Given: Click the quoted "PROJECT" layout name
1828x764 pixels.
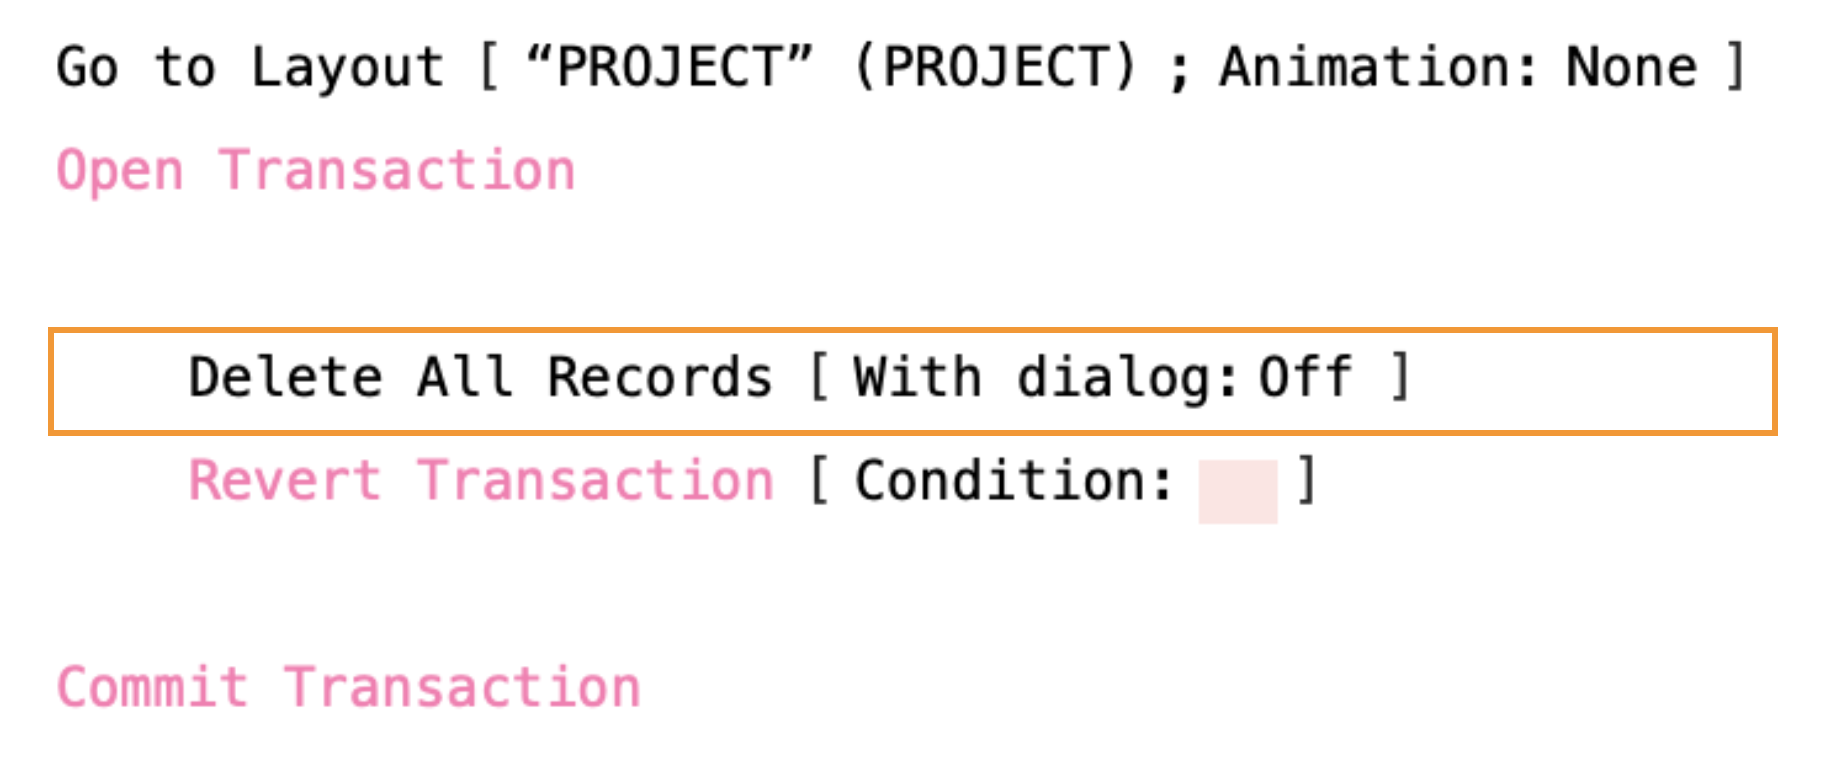Looking at the screenshot, I should point(669,68).
